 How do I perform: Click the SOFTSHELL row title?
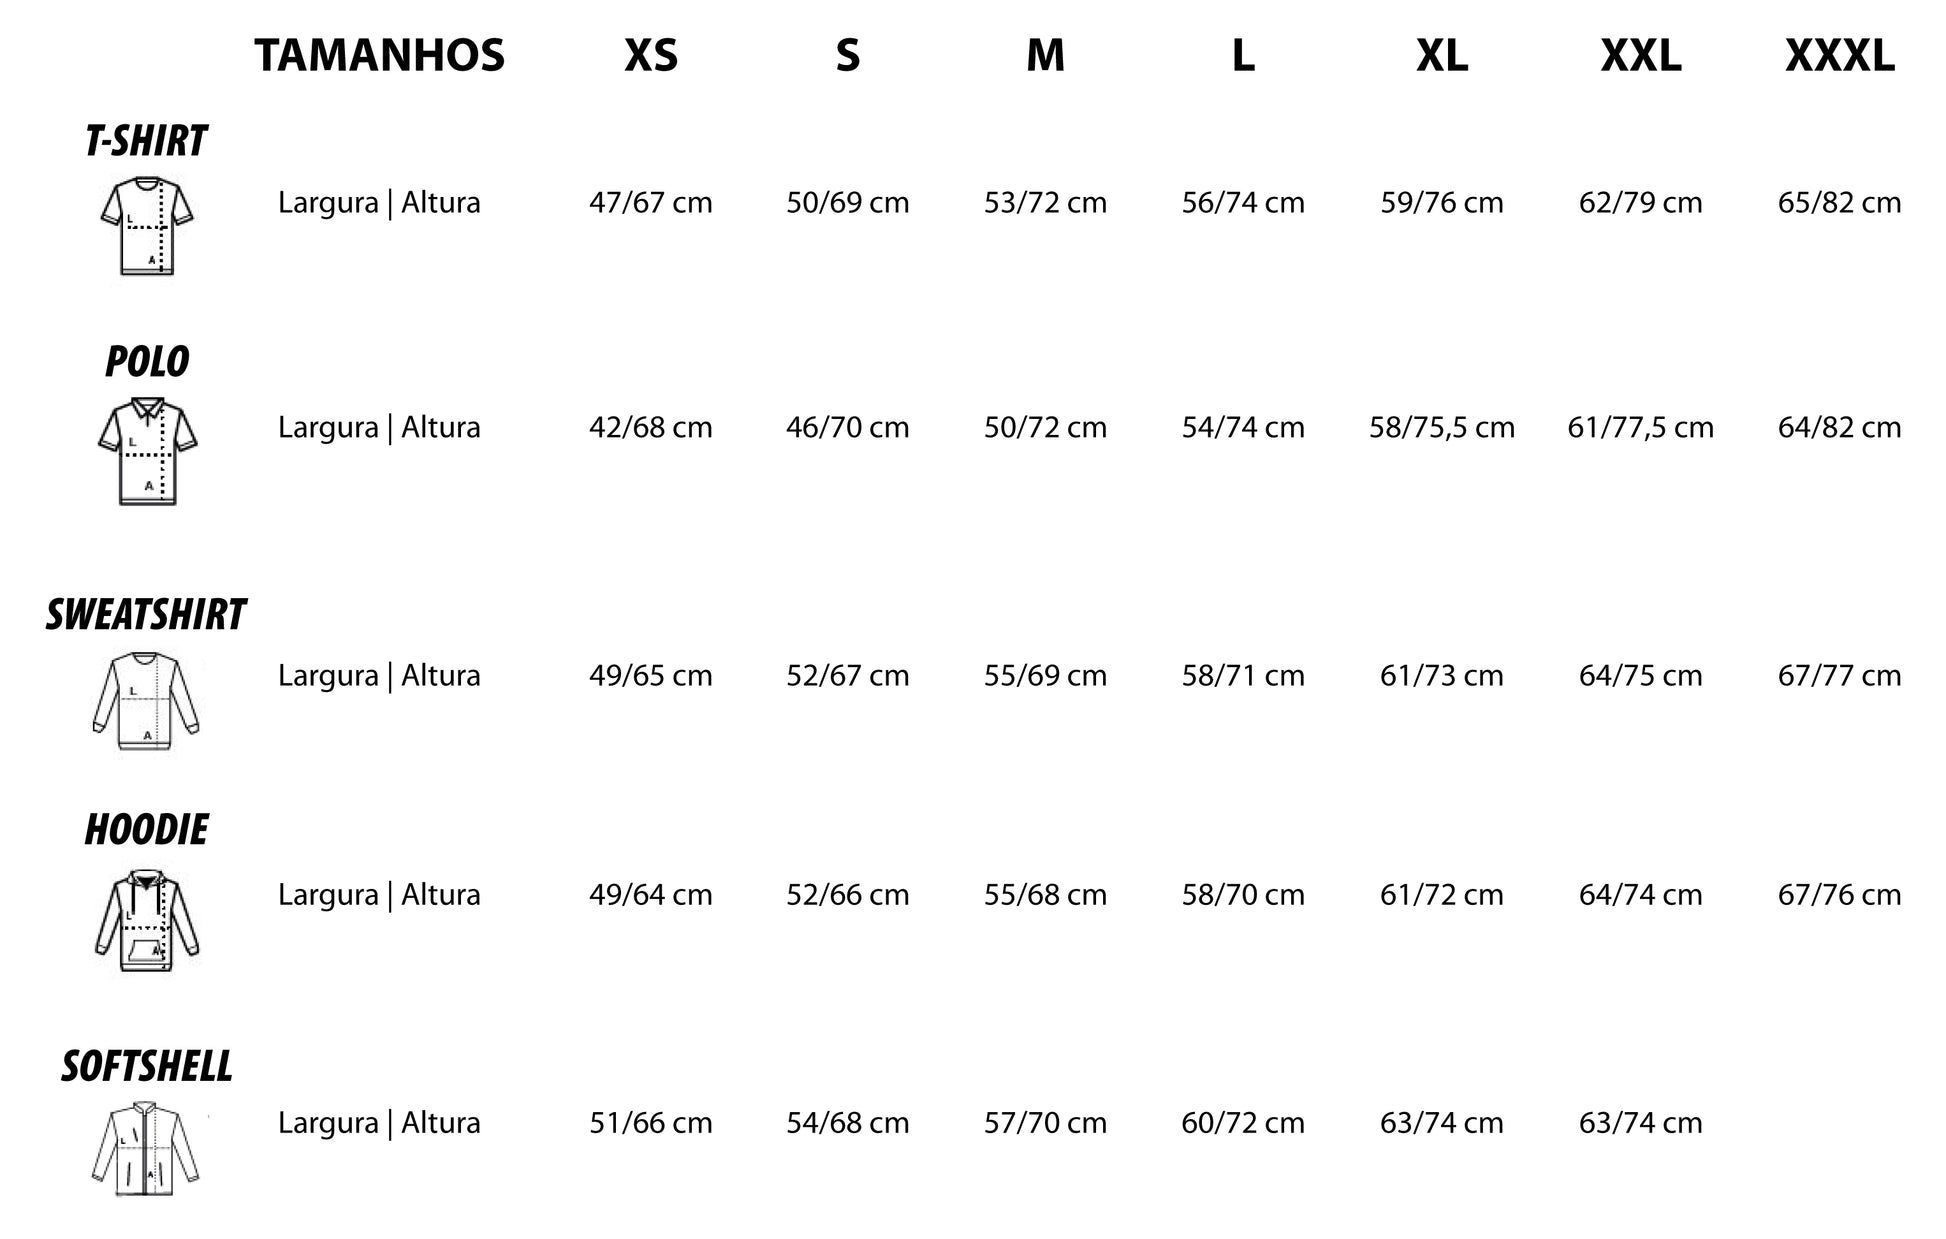147,1067
